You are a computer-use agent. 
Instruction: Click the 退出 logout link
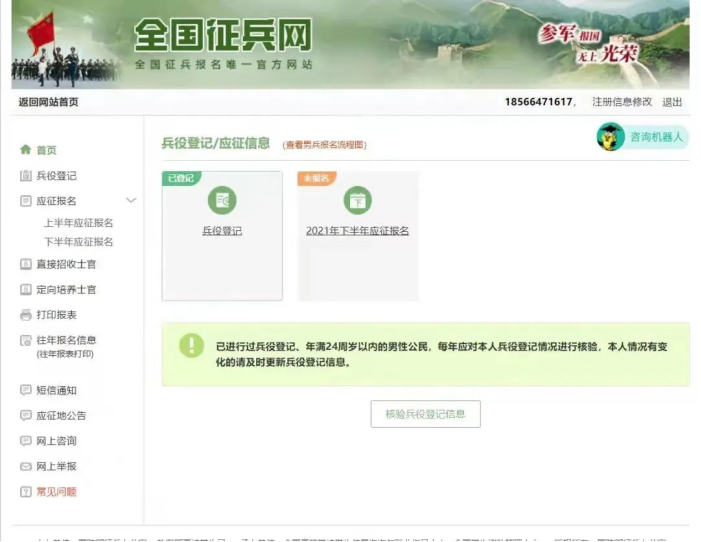click(x=672, y=102)
